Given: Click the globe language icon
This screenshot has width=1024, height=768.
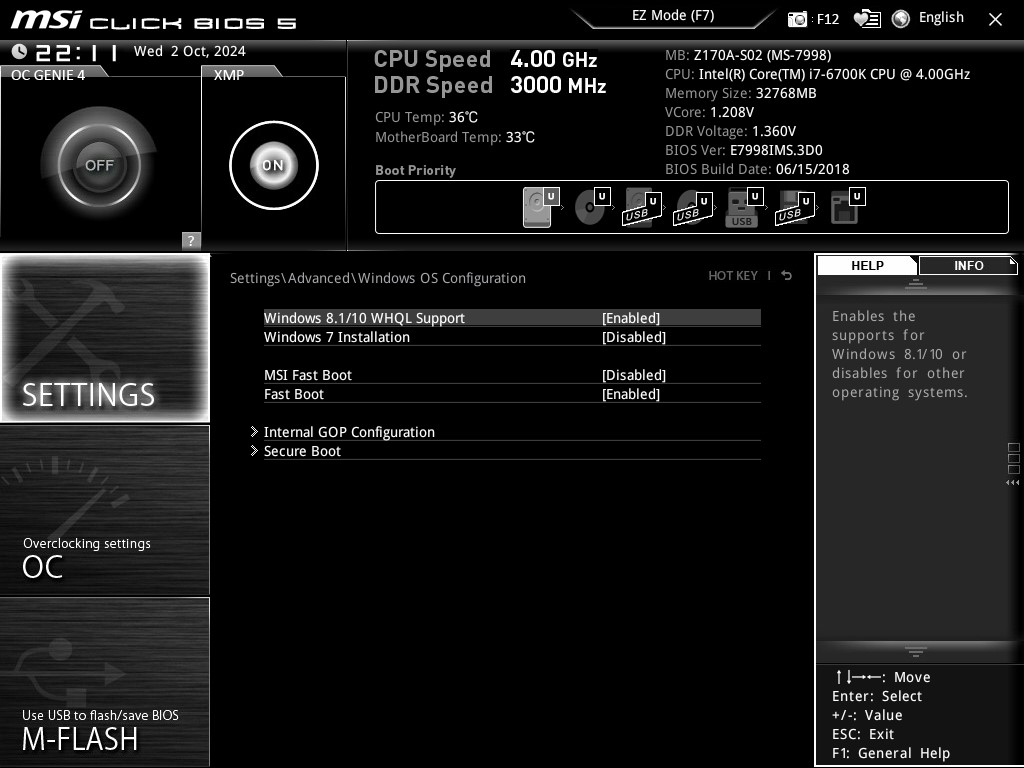Looking at the screenshot, I should click(x=901, y=19).
